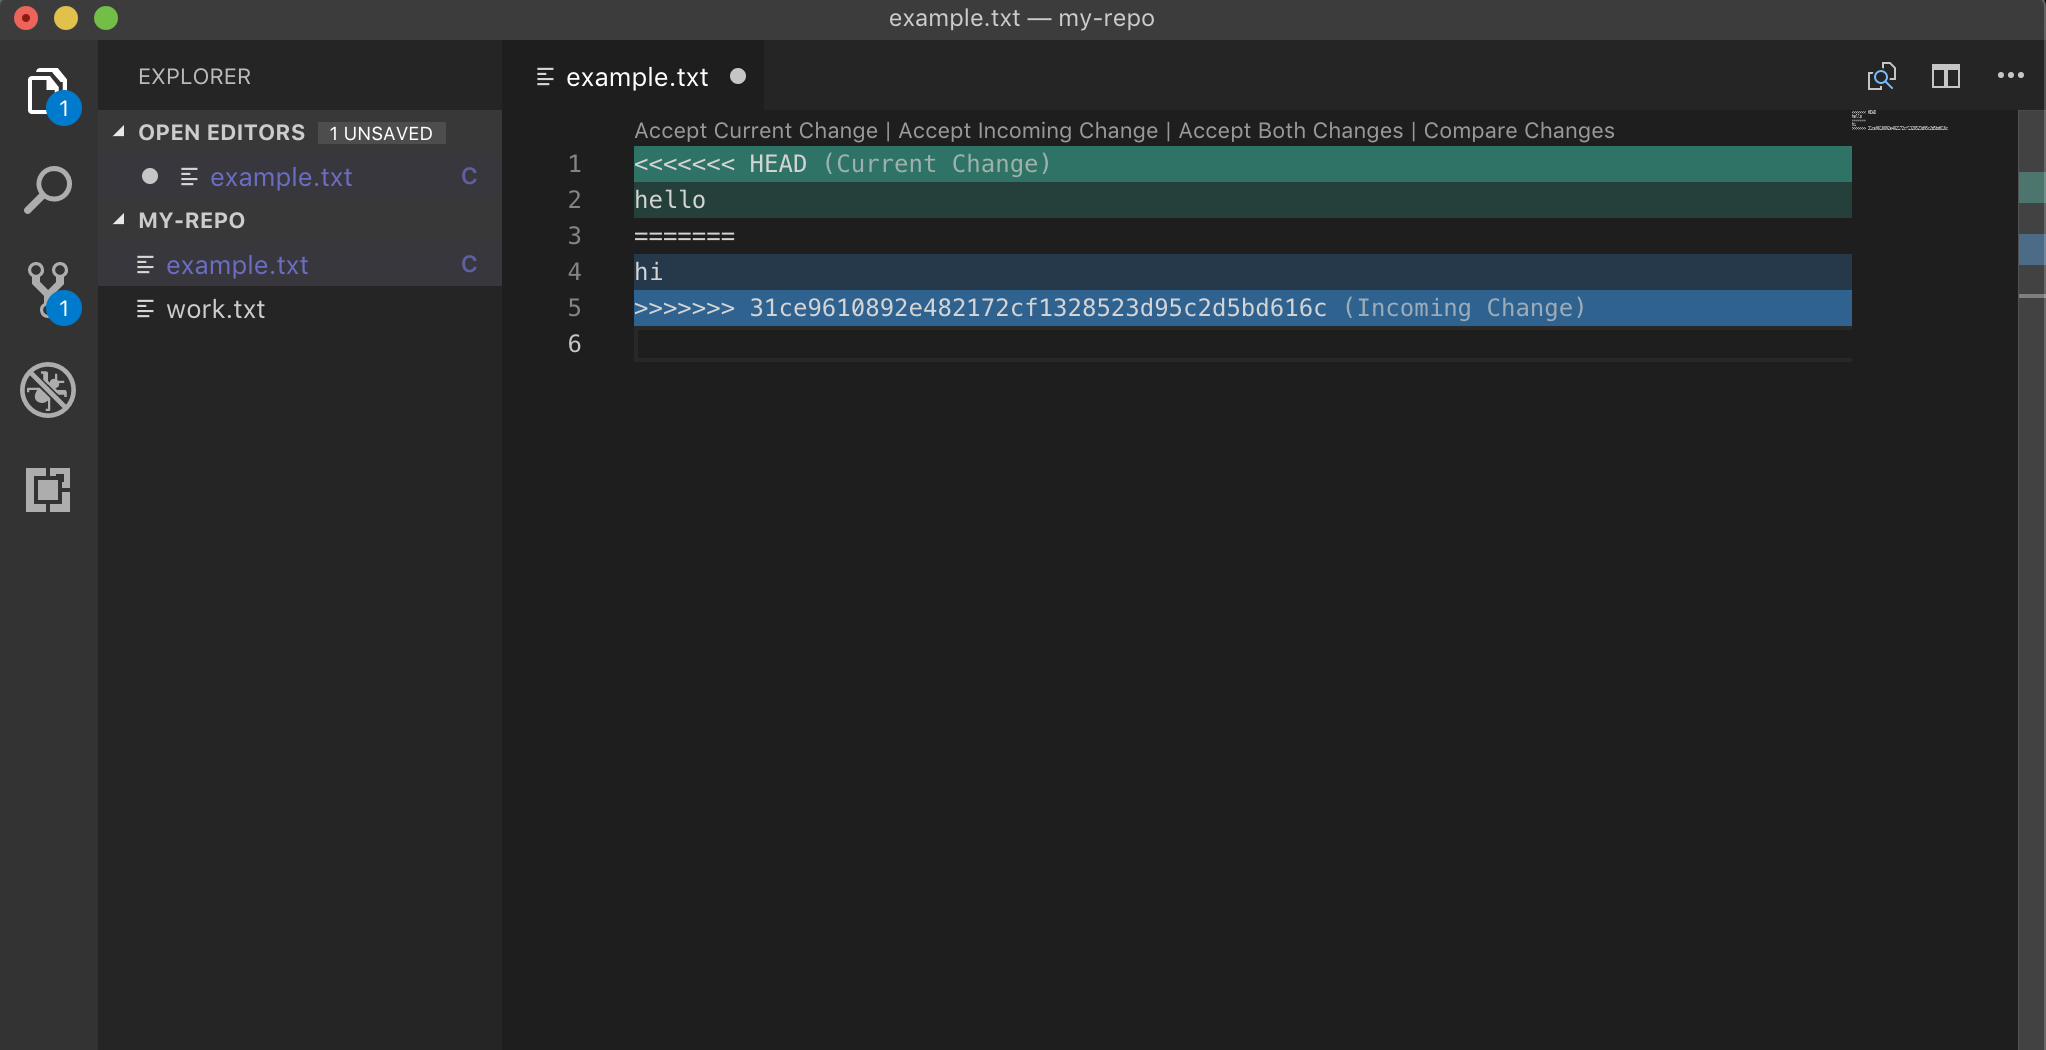2046x1050 pixels.
Task: Open the Explorer view in activity bar
Action: 47,92
